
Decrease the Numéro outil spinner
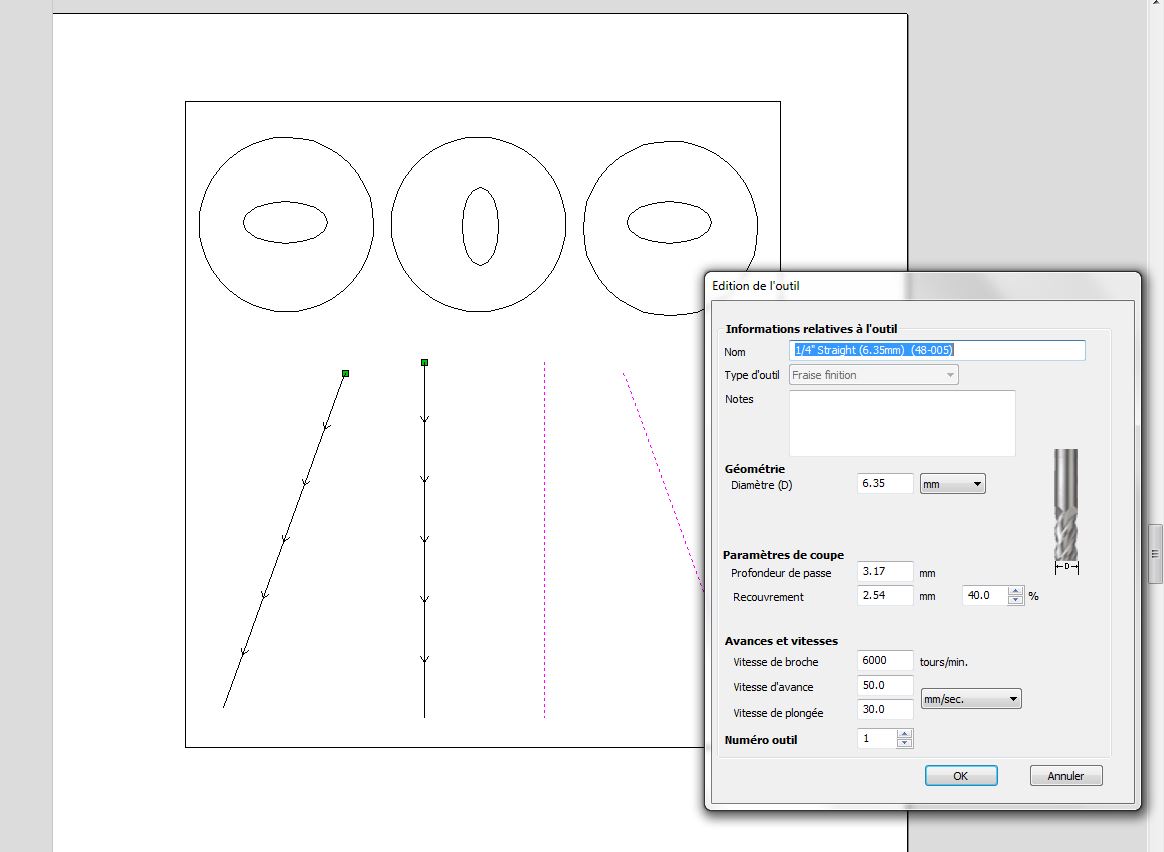tap(904, 743)
